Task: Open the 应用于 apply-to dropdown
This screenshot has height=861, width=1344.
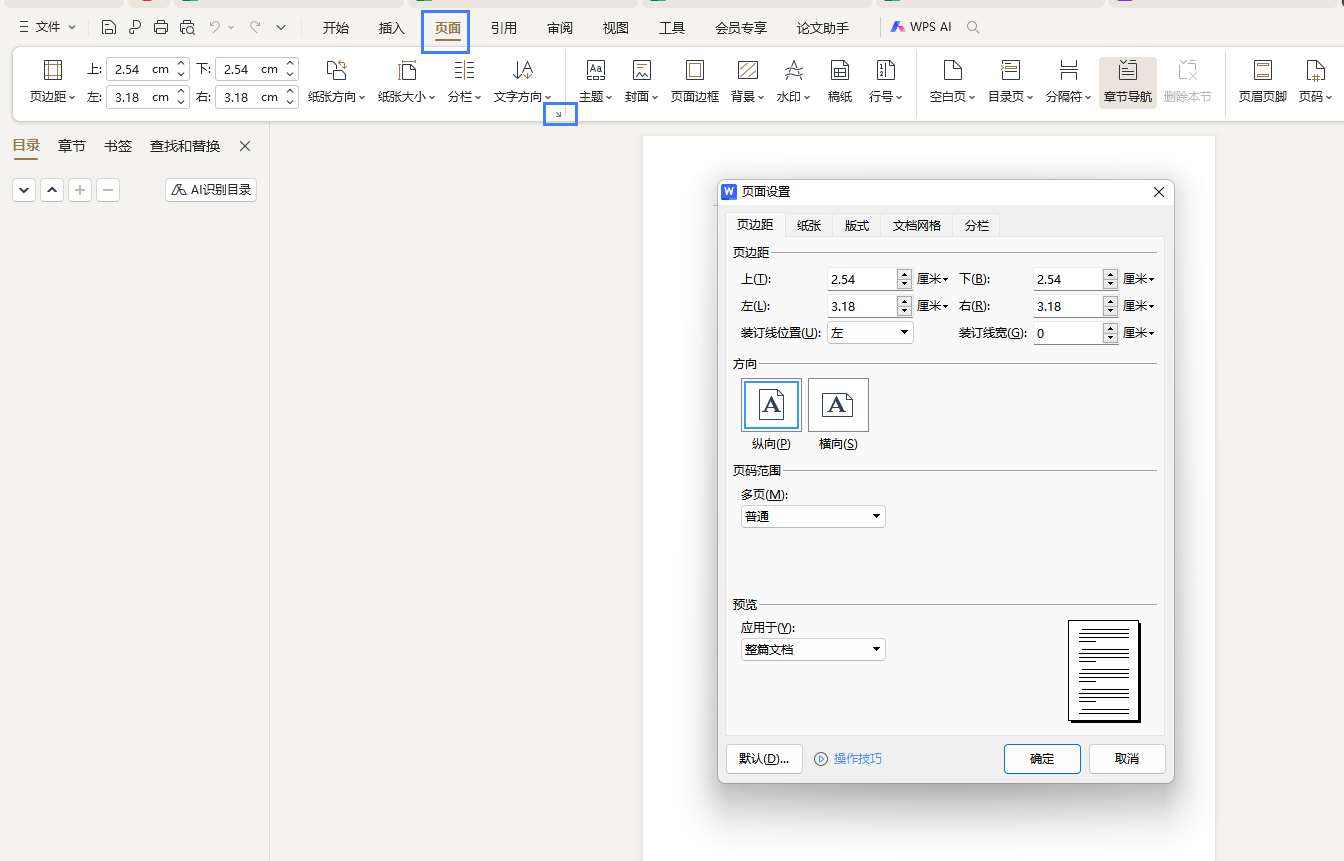Action: [x=813, y=649]
